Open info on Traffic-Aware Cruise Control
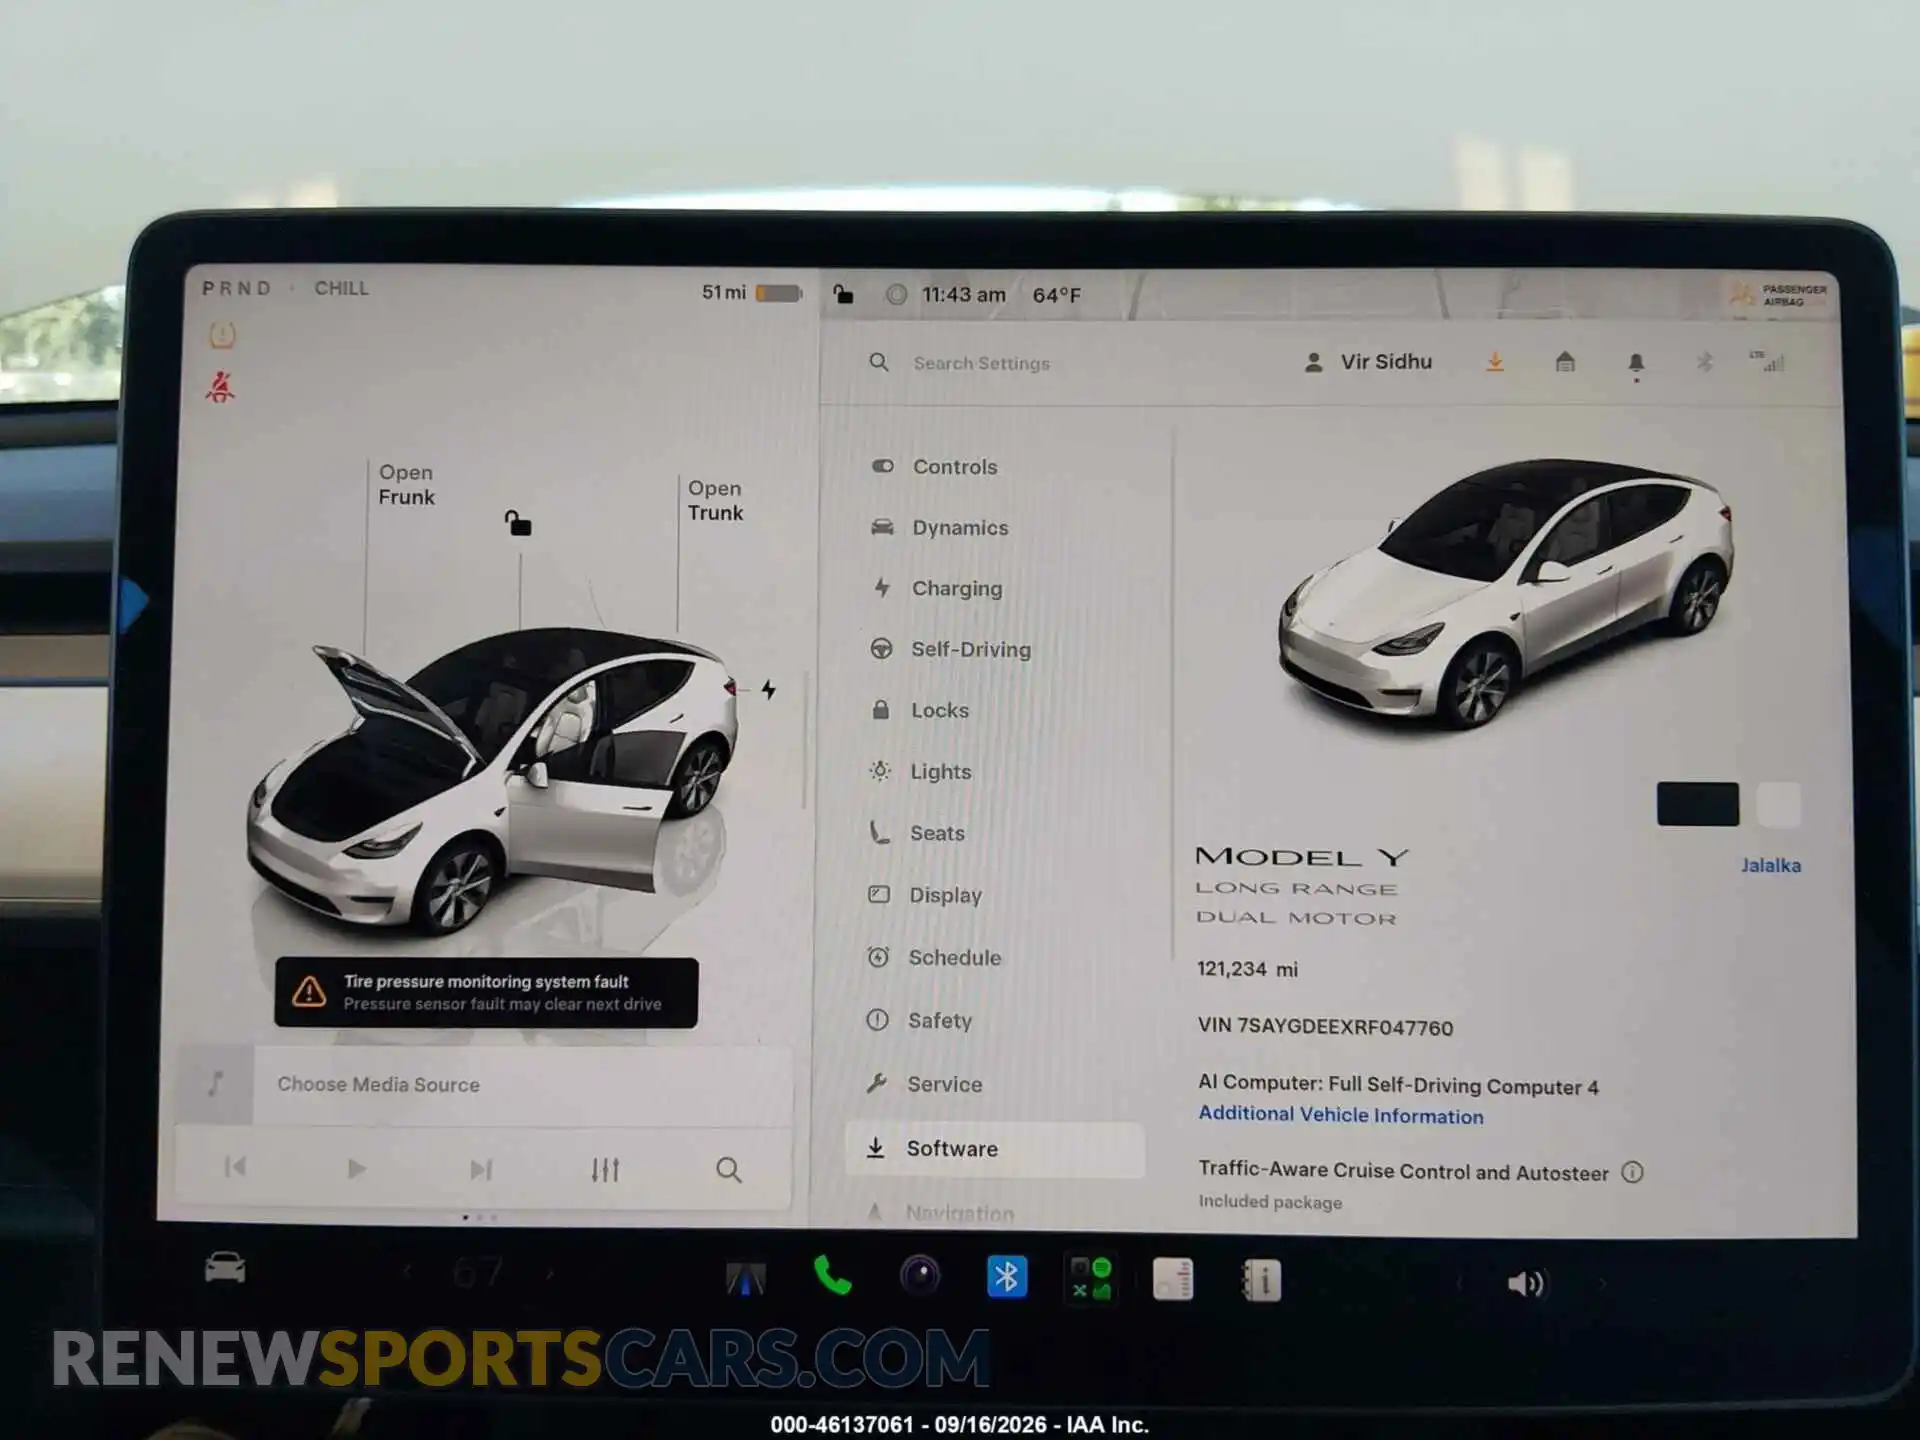The width and height of the screenshot is (1920, 1440). pyautogui.click(x=1632, y=1172)
